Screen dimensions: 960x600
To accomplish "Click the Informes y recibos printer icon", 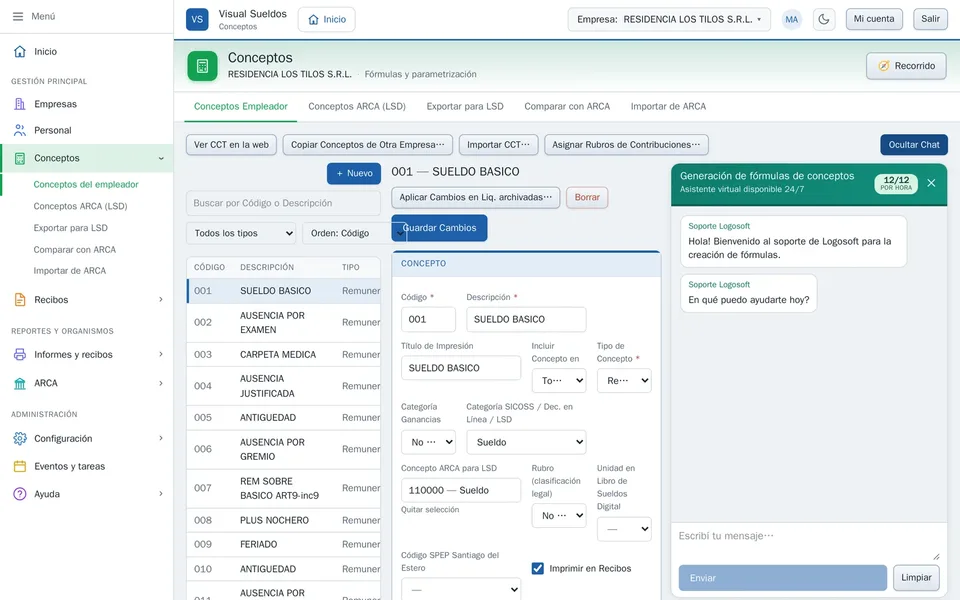I will point(20,354).
